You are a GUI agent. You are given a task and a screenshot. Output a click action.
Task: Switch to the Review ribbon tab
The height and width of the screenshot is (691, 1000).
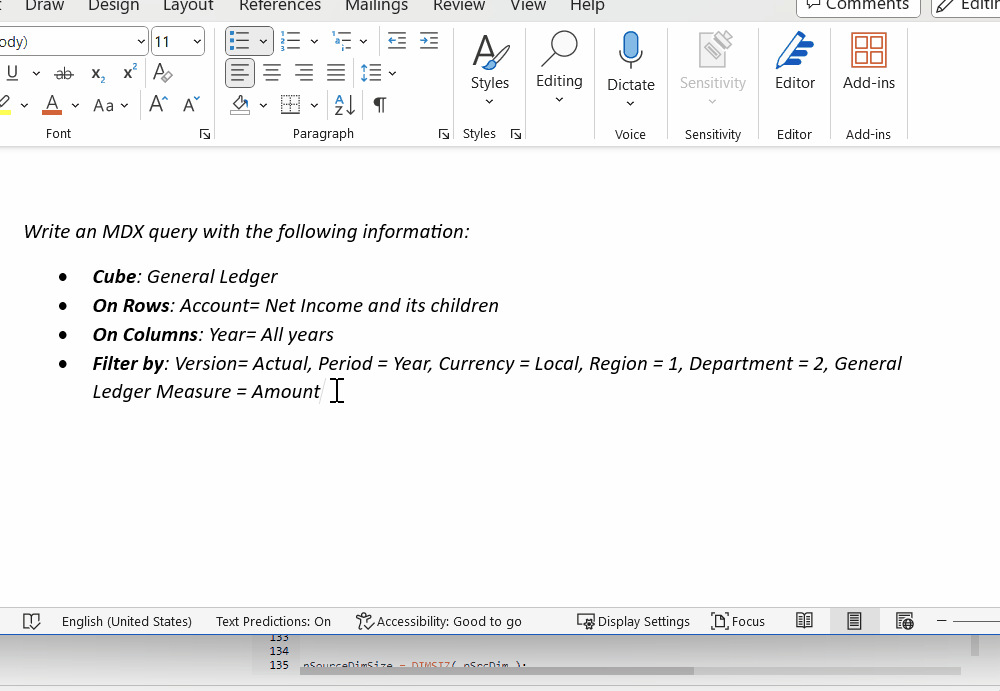459,7
